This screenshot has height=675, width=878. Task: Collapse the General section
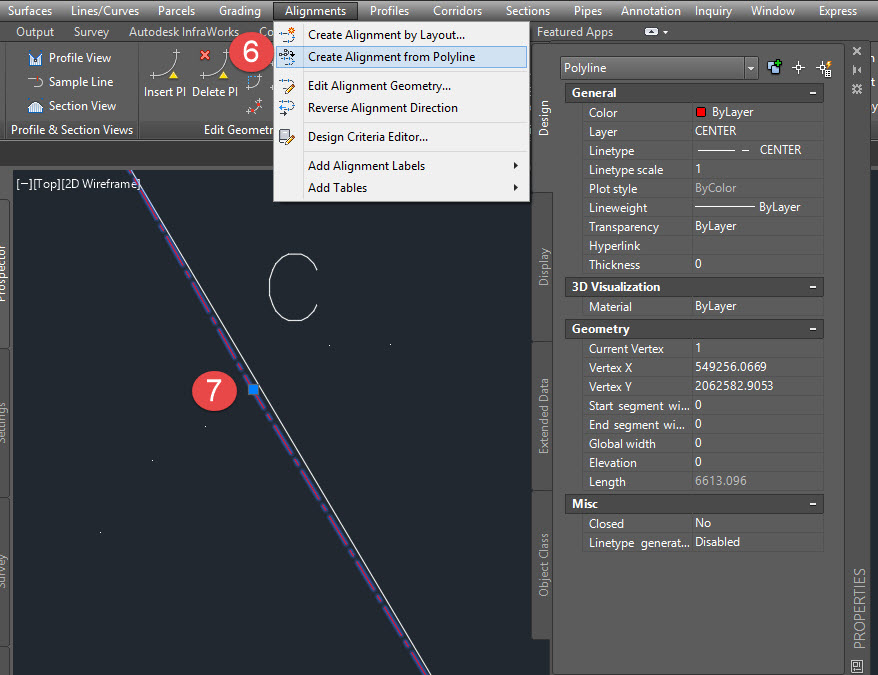(x=812, y=93)
